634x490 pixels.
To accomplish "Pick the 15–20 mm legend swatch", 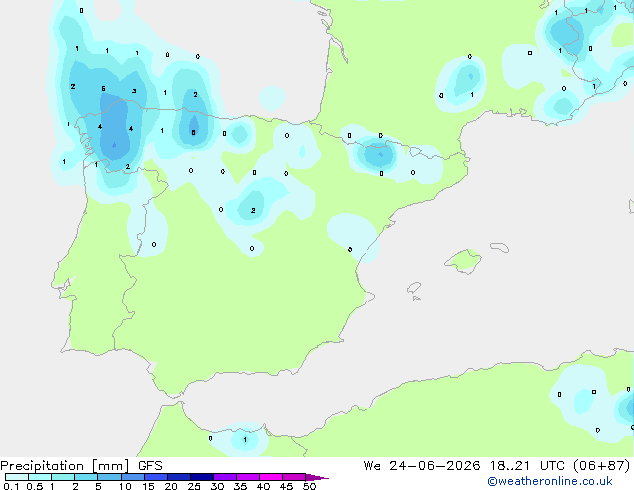I will coord(155,477).
